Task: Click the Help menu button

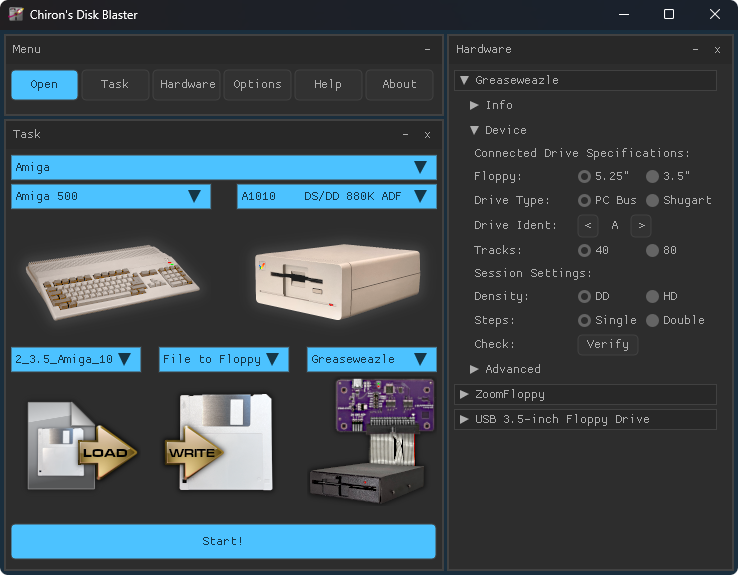Action: (x=328, y=85)
